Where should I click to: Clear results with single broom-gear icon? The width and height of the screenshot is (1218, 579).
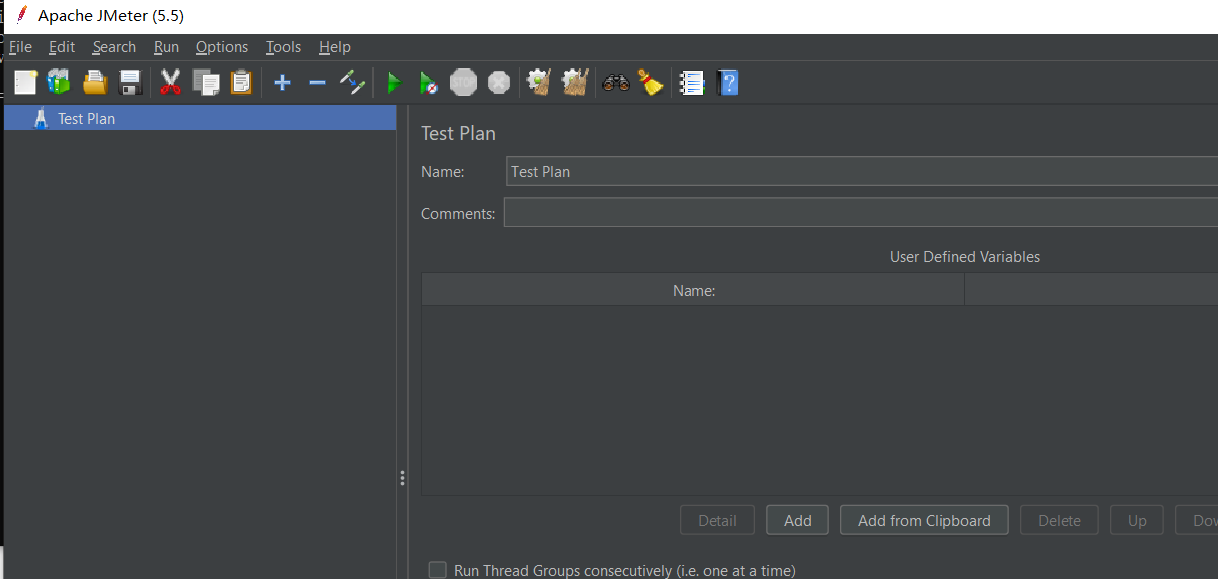pyautogui.click(x=539, y=82)
